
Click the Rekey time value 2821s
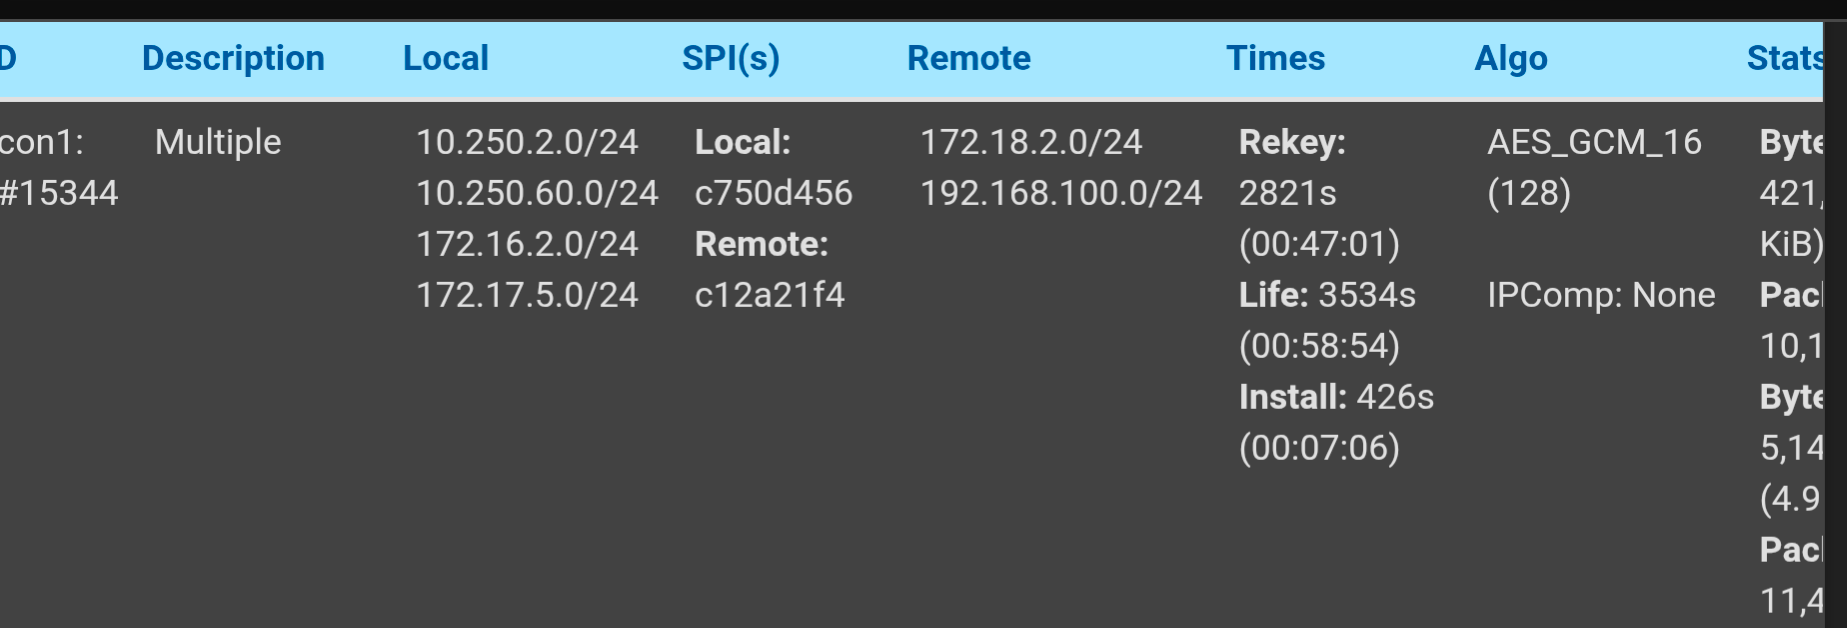pyautogui.click(x=1287, y=193)
